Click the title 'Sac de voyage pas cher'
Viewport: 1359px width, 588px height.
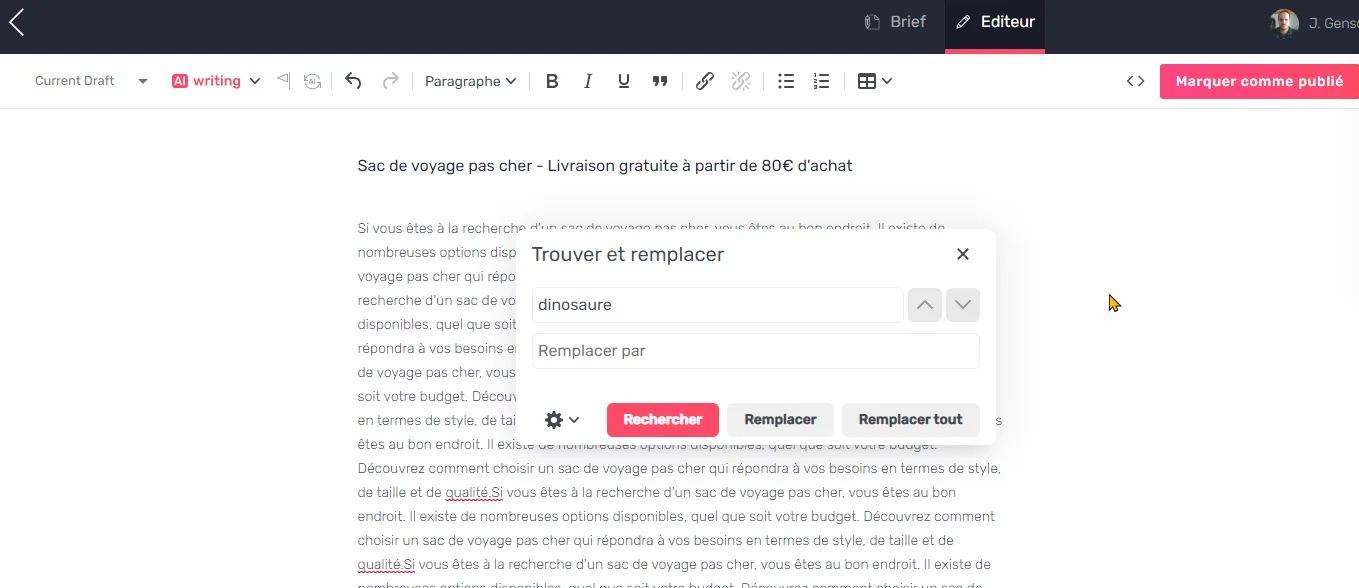tap(445, 166)
